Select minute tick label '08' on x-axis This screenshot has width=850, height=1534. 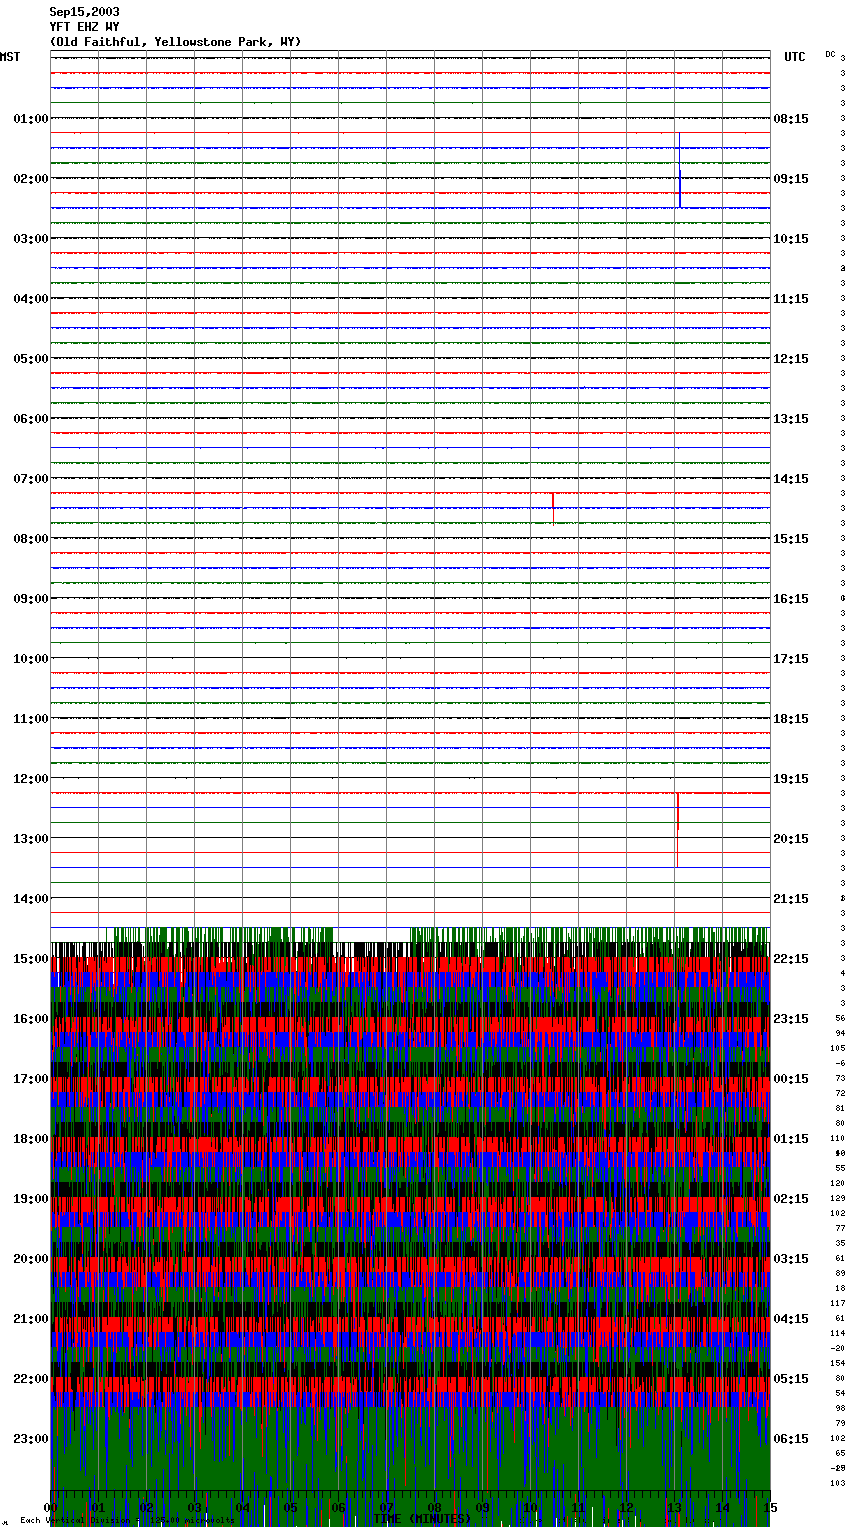click(x=435, y=1507)
